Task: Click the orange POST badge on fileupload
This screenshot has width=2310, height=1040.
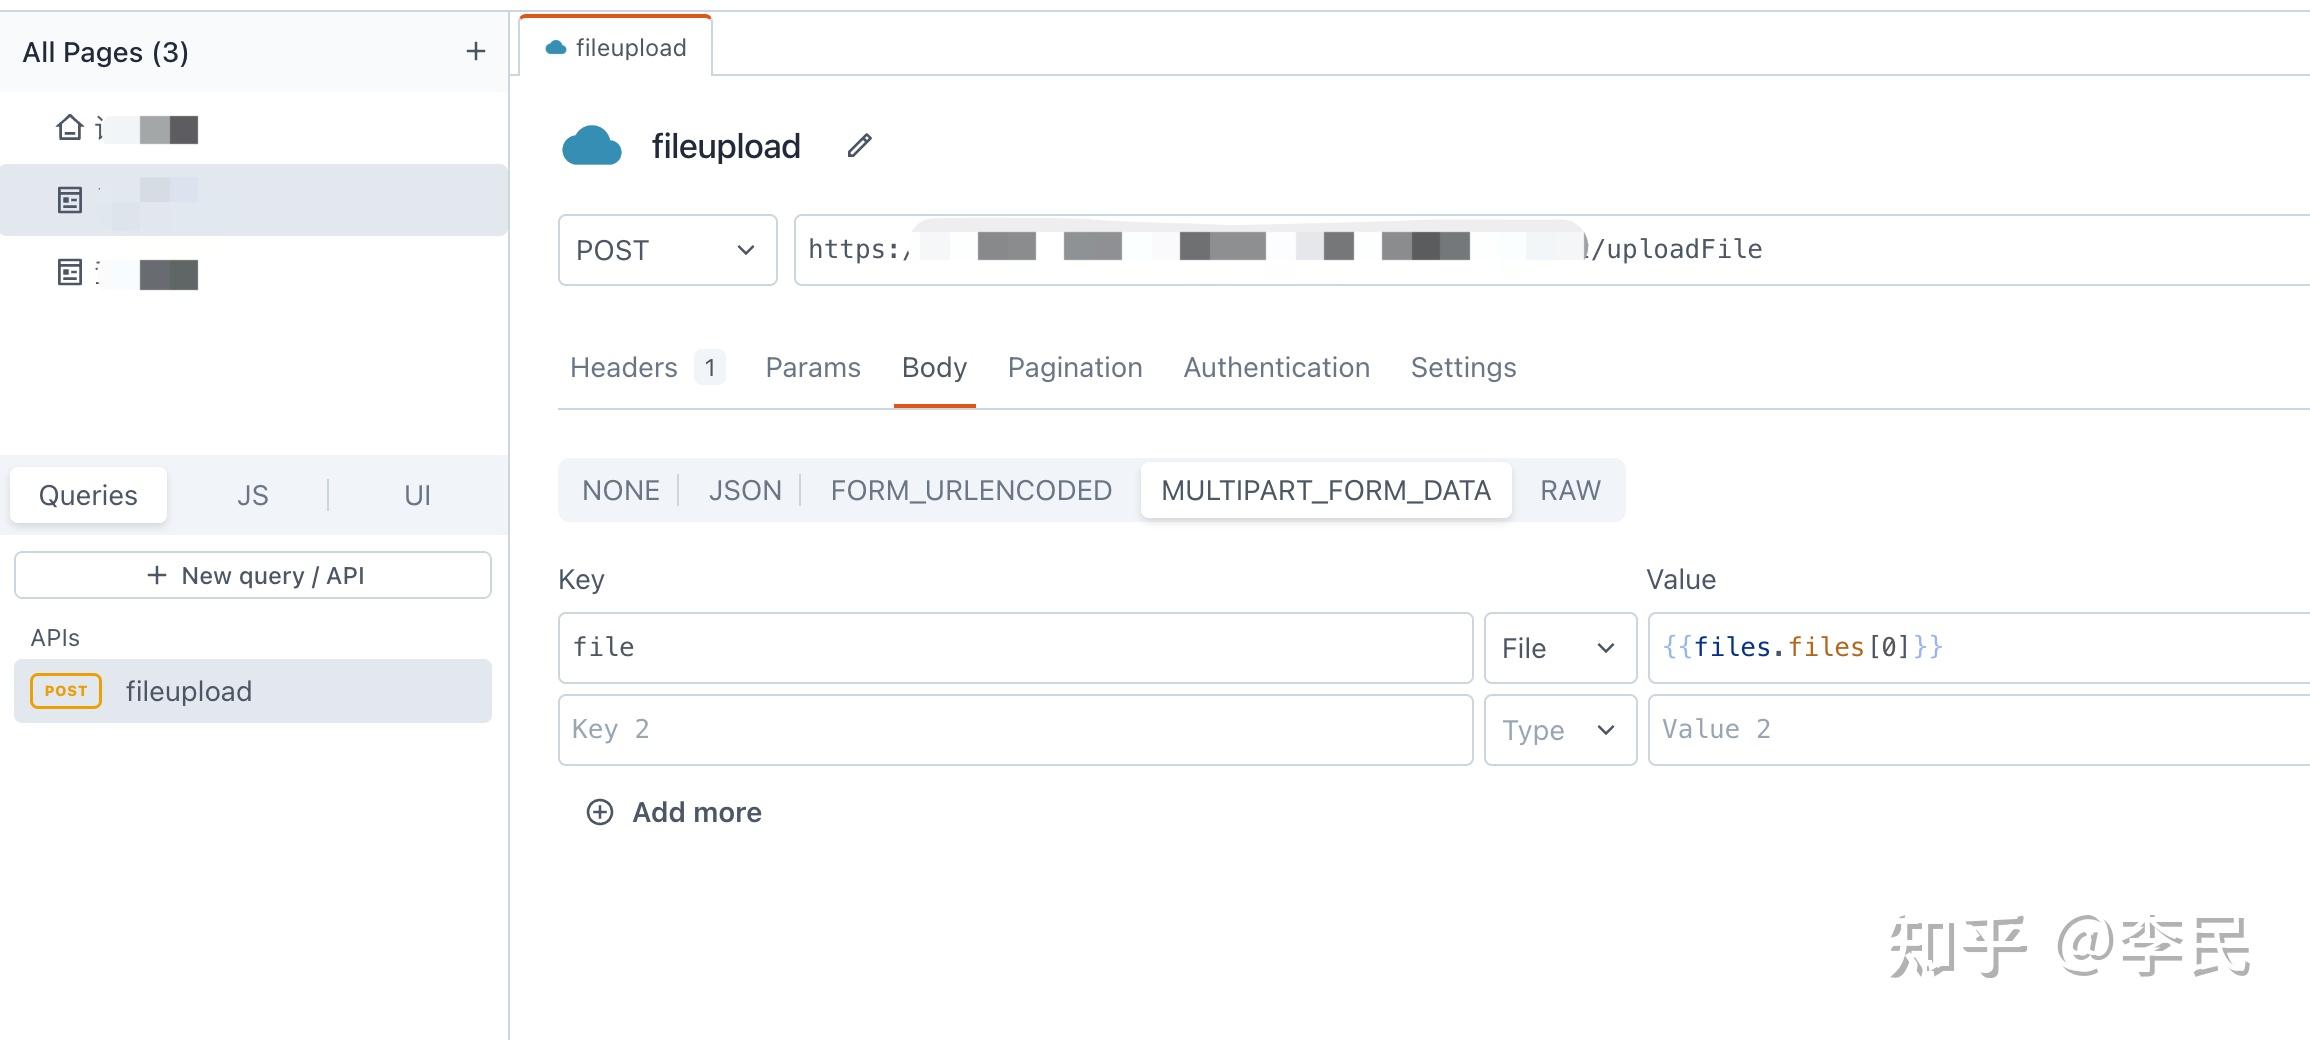Action: click(x=66, y=691)
